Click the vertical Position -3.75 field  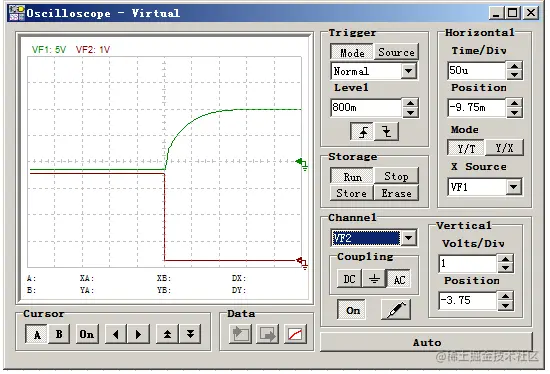point(468,301)
